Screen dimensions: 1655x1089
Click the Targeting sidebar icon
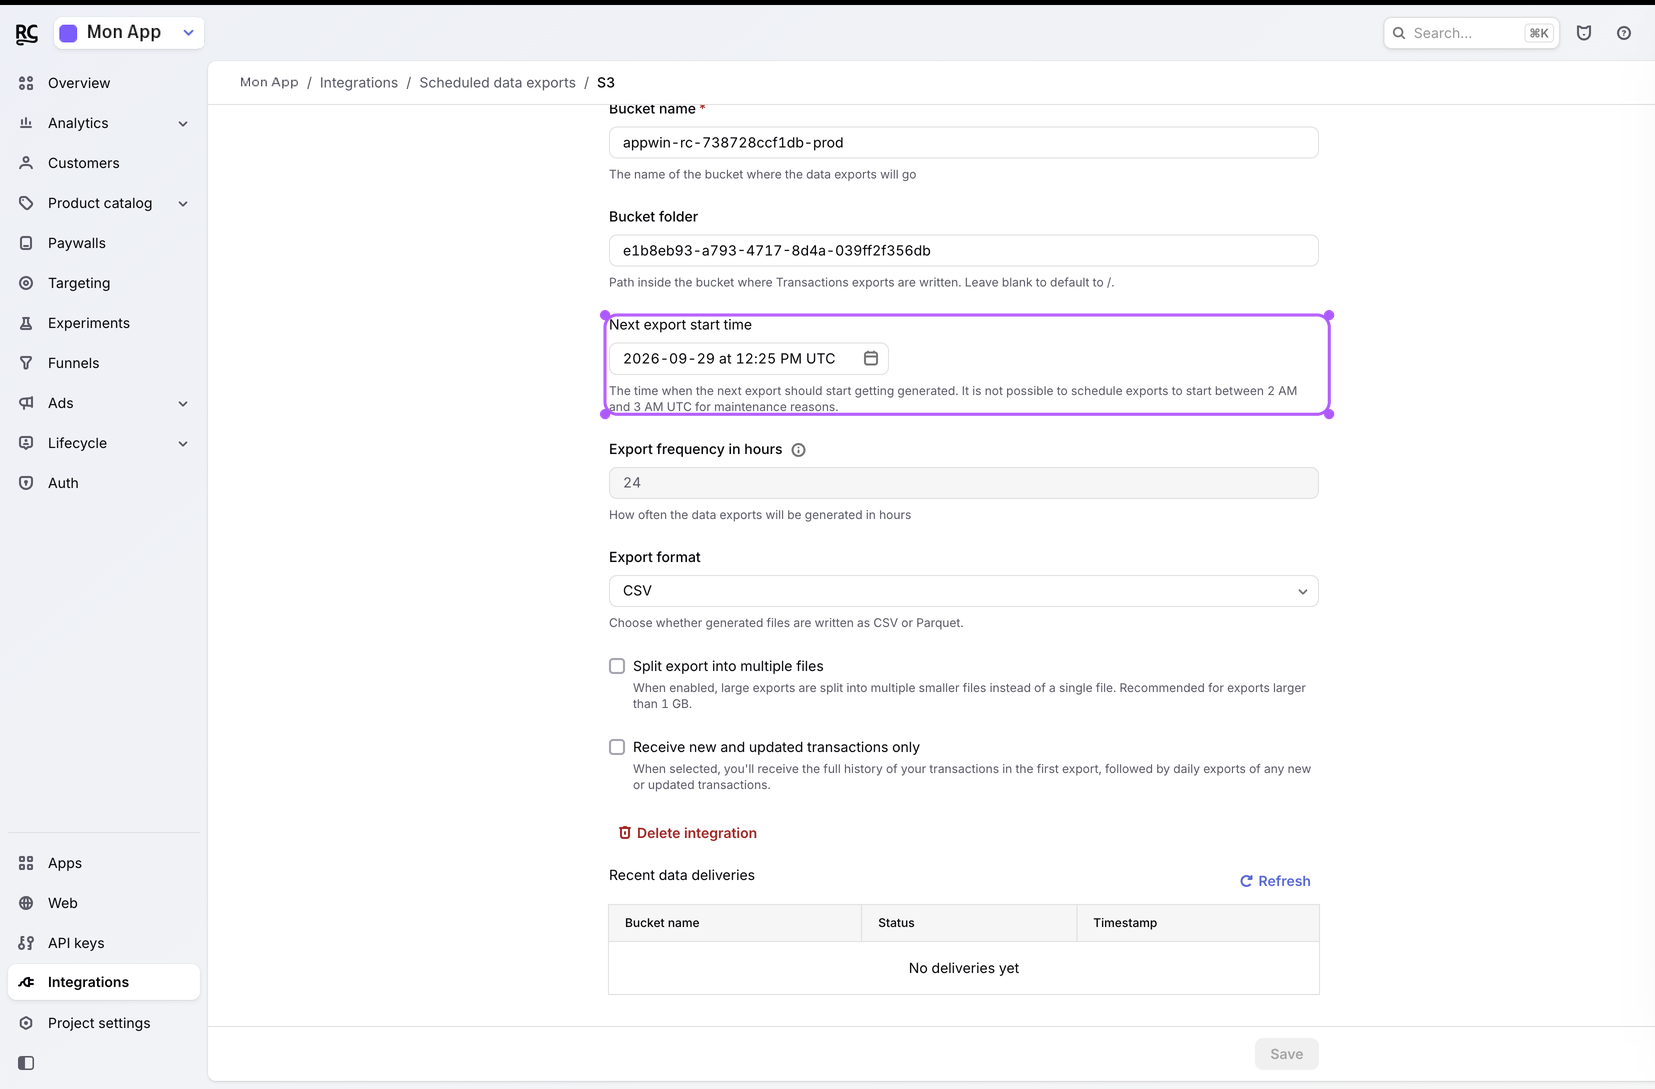coord(26,283)
